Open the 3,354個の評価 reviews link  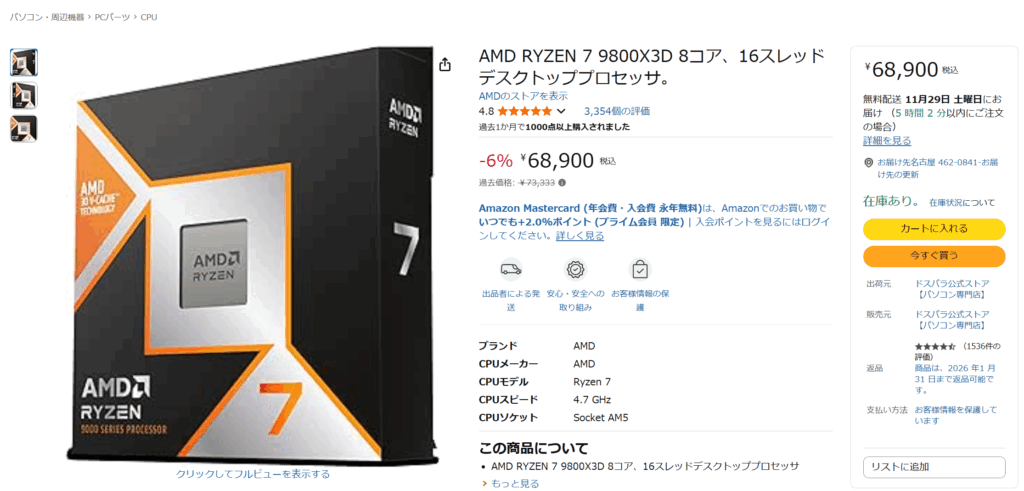[x=616, y=111]
